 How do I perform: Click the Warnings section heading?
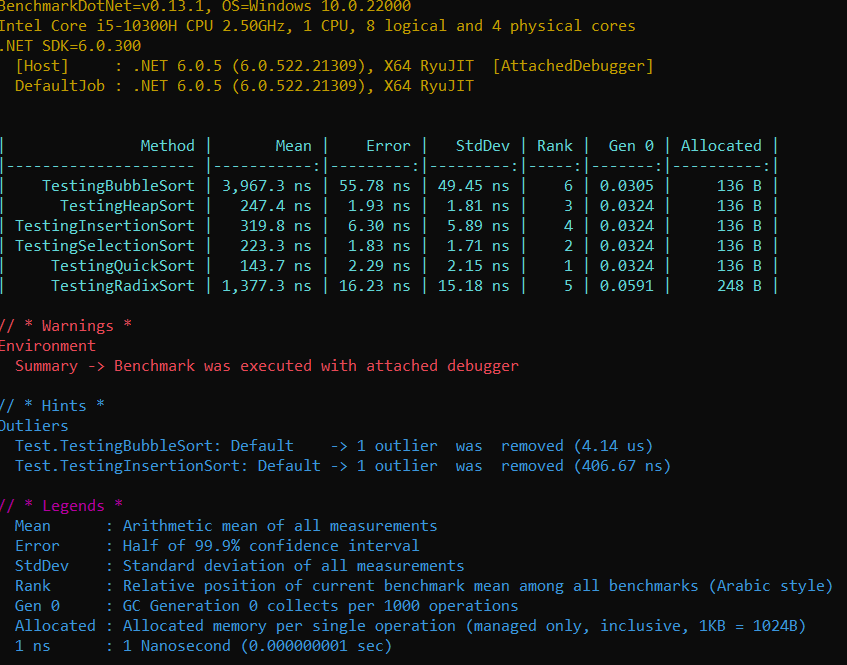click(66, 326)
